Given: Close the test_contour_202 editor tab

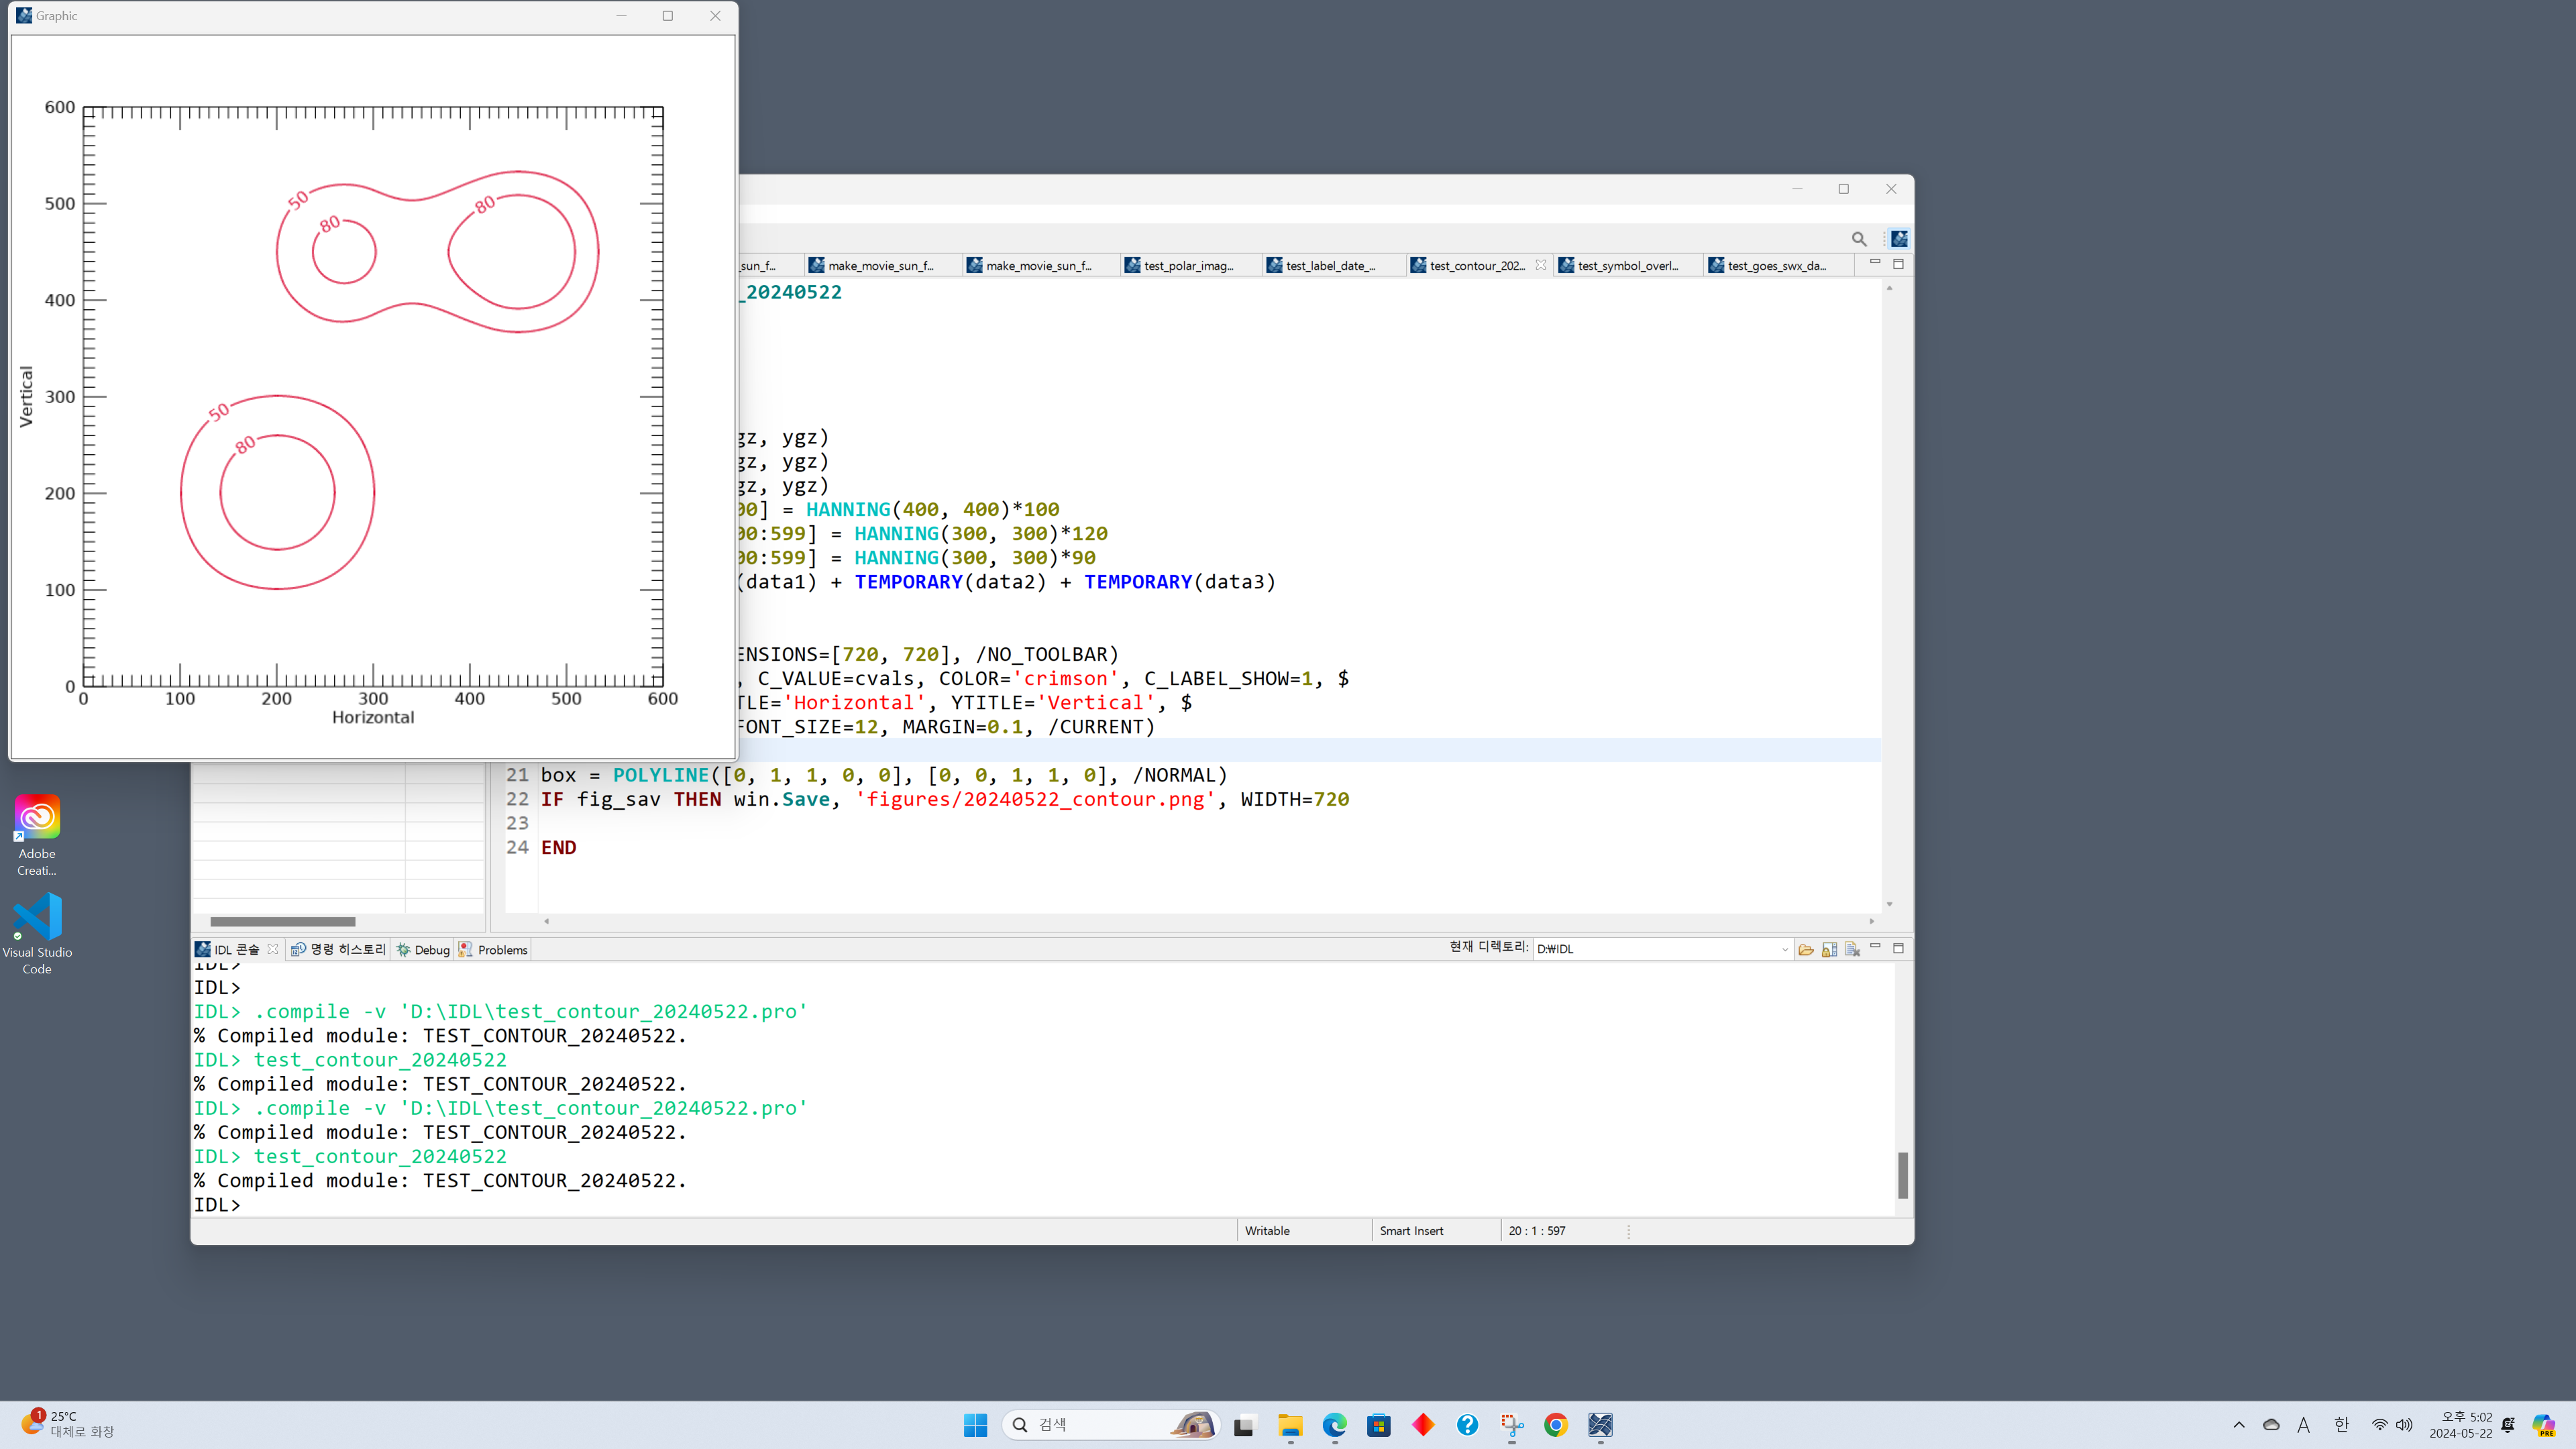Looking at the screenshot, I should pyautogui.click(x=1540, y=265).
